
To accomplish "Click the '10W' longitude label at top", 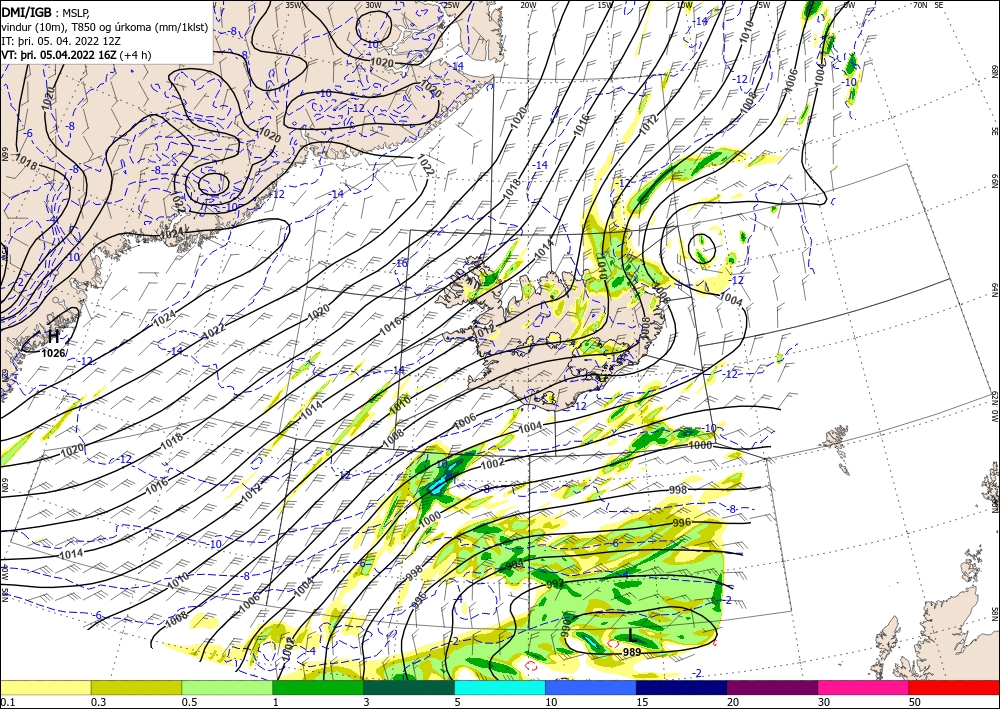I will point(684,4).
